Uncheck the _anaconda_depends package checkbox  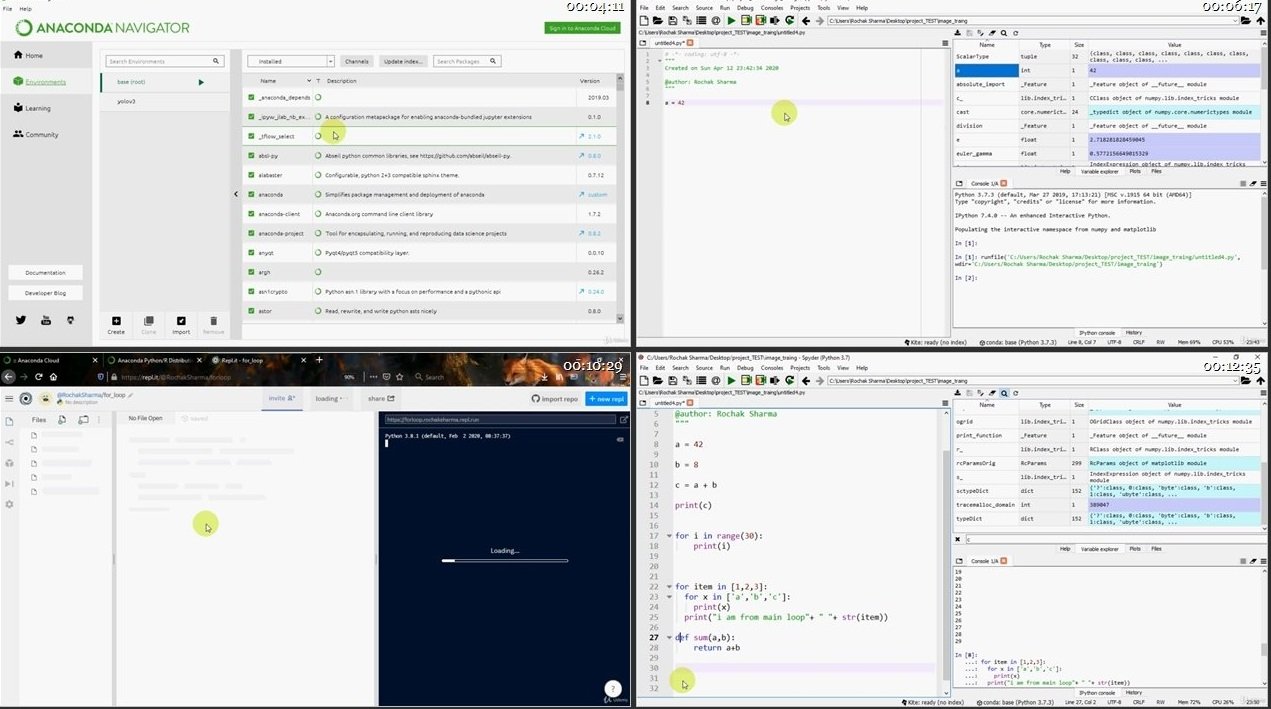251,98
